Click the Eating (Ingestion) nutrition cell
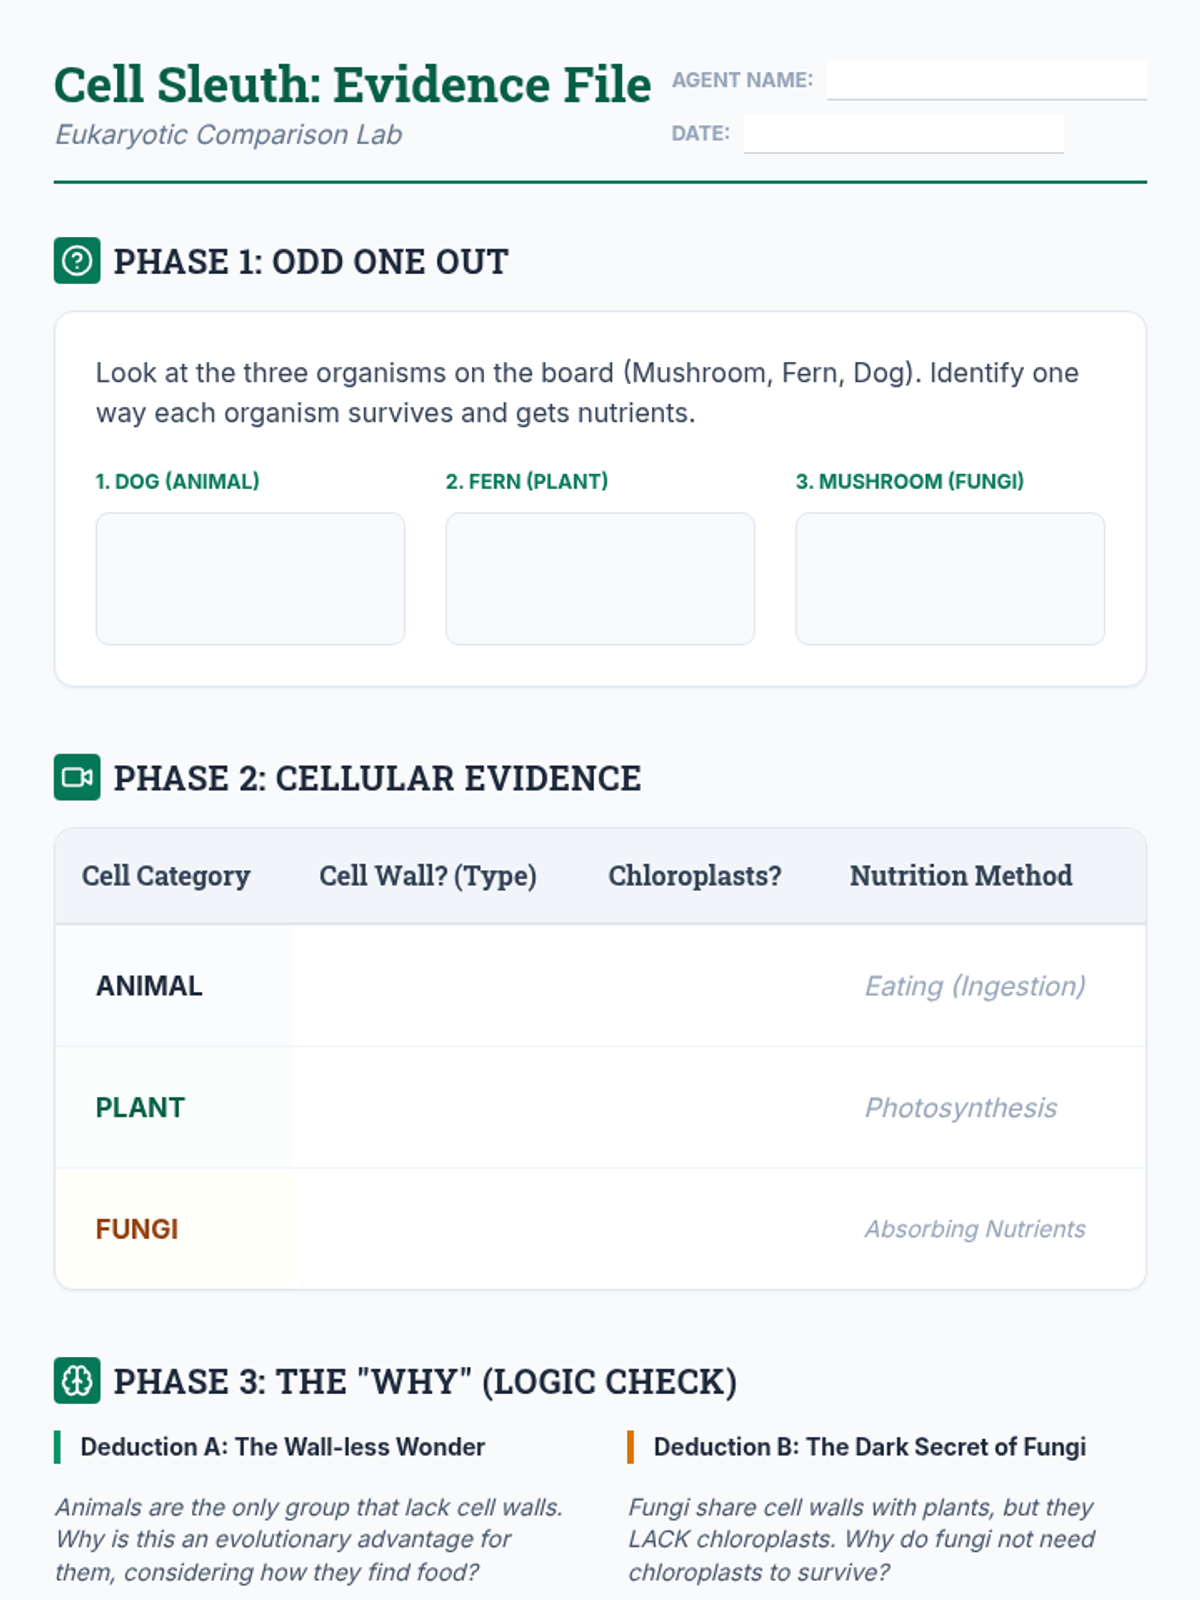1200x1600 pixels. coord(975,986)
